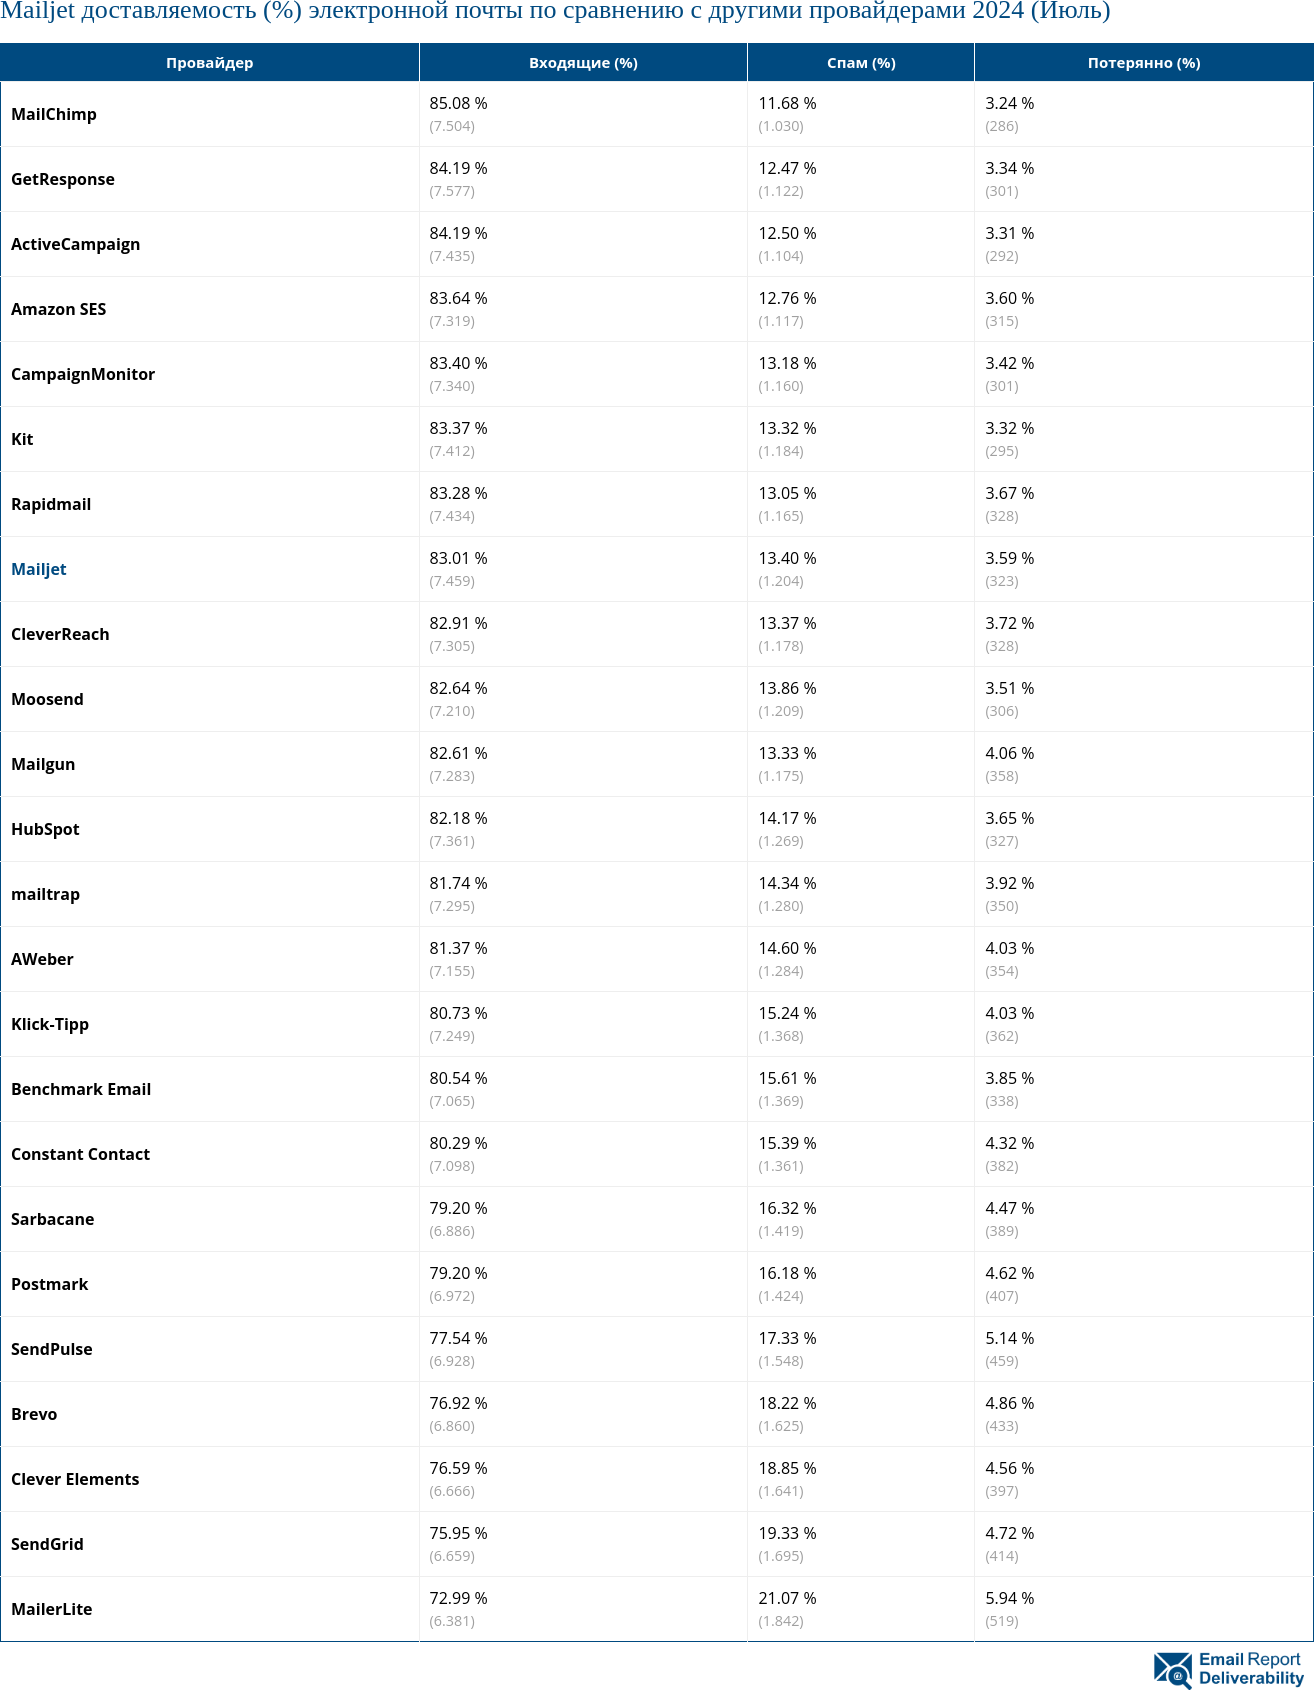The height and width of the screenshot is (1690, 1314).
Task: Select the Constant Contact provider name
Action: click(80, 1154)
